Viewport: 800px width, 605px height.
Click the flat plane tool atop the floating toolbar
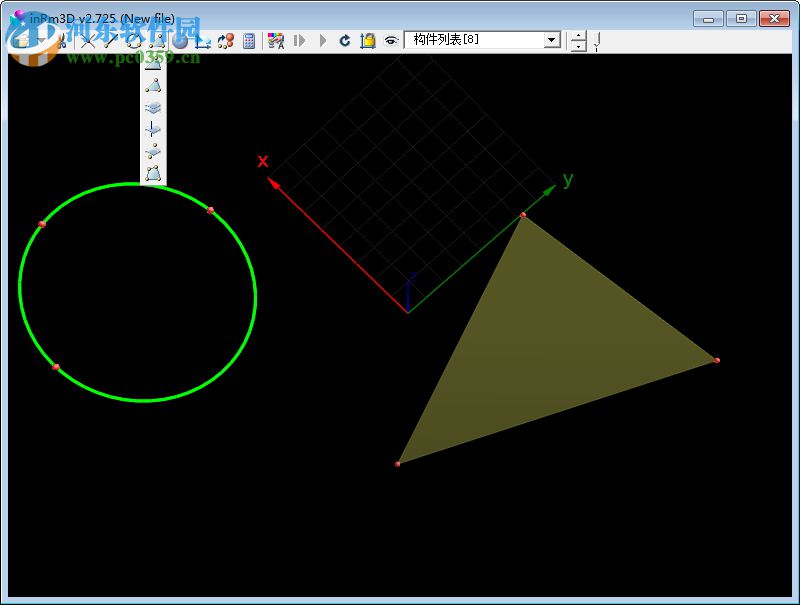[152, 62]
